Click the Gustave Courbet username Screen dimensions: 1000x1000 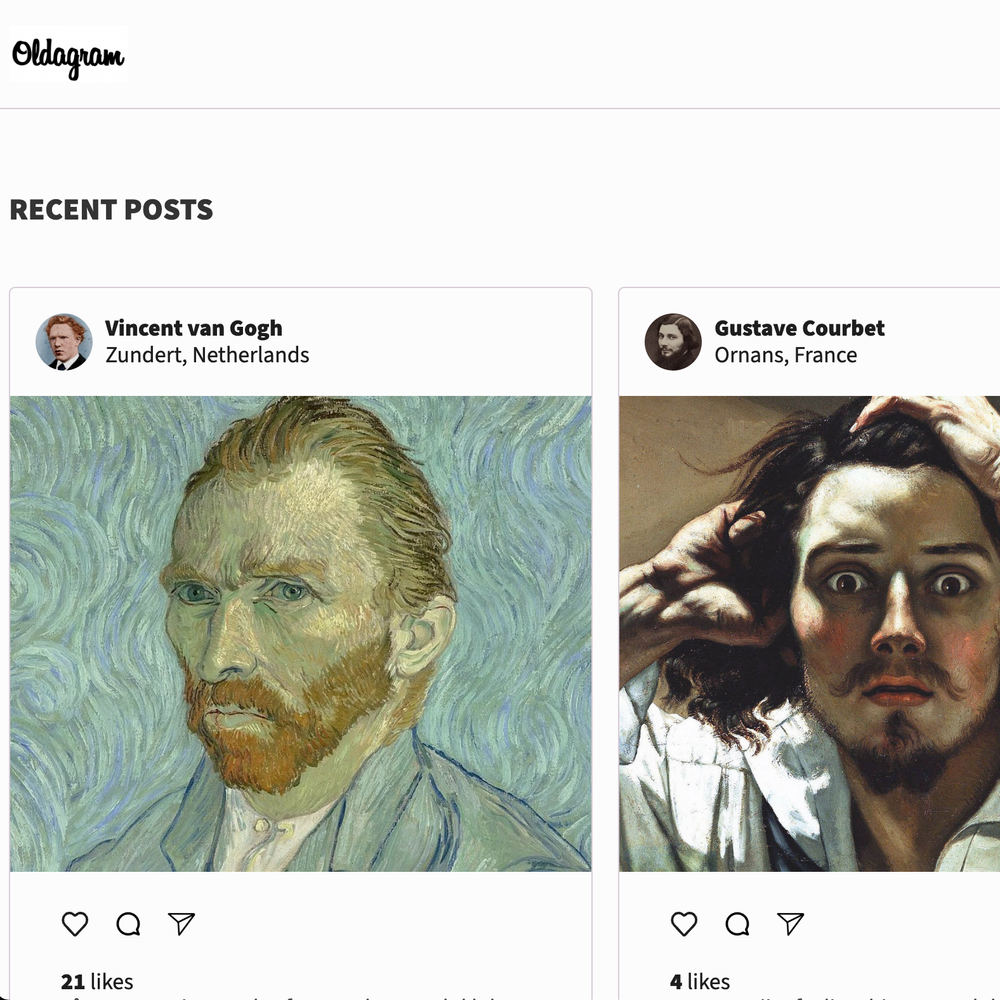pos(799,328)
